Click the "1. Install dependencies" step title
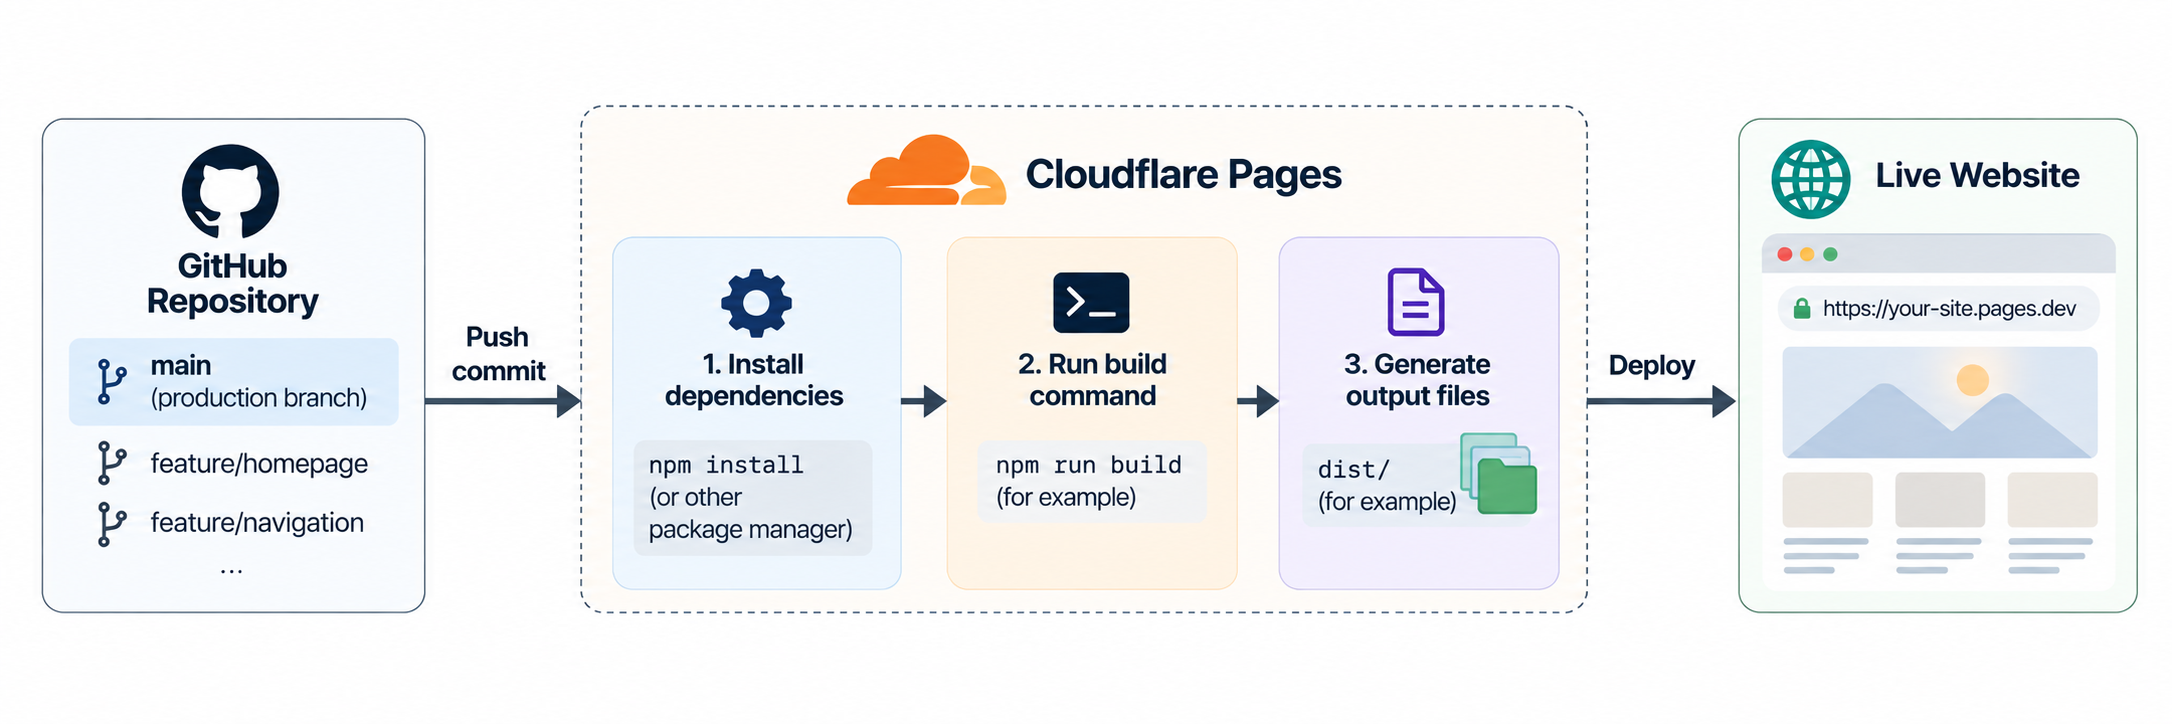The image size is (2172, 724). coord(754,380)
